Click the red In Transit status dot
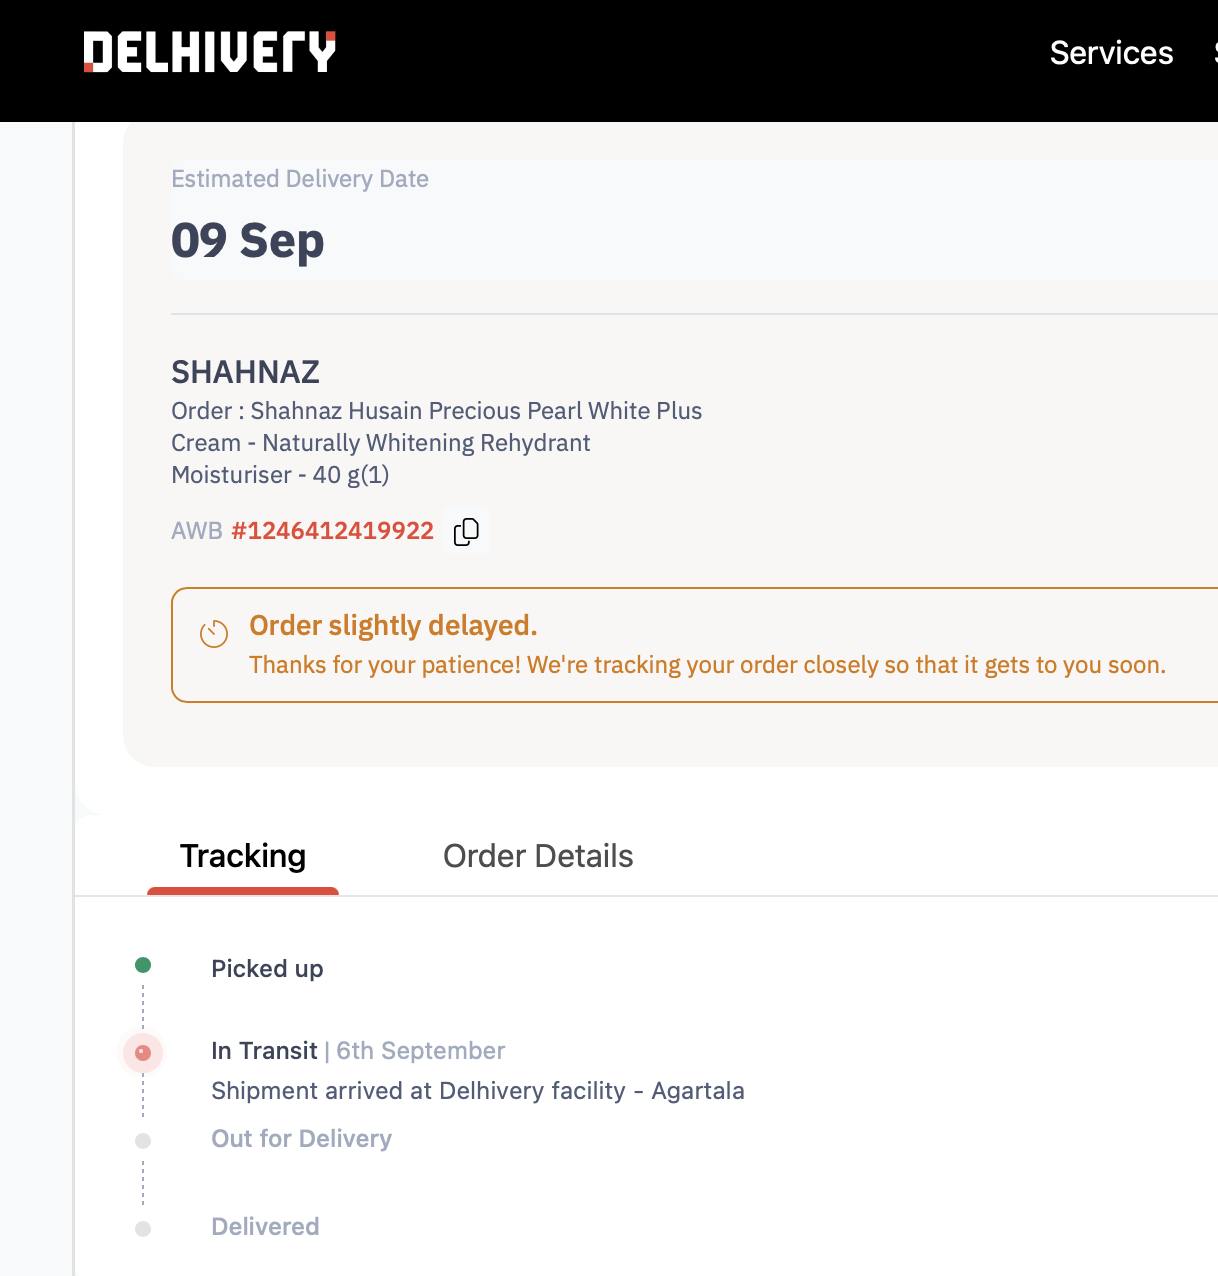This screenshot has width=1218, height=1276. 143,1052
